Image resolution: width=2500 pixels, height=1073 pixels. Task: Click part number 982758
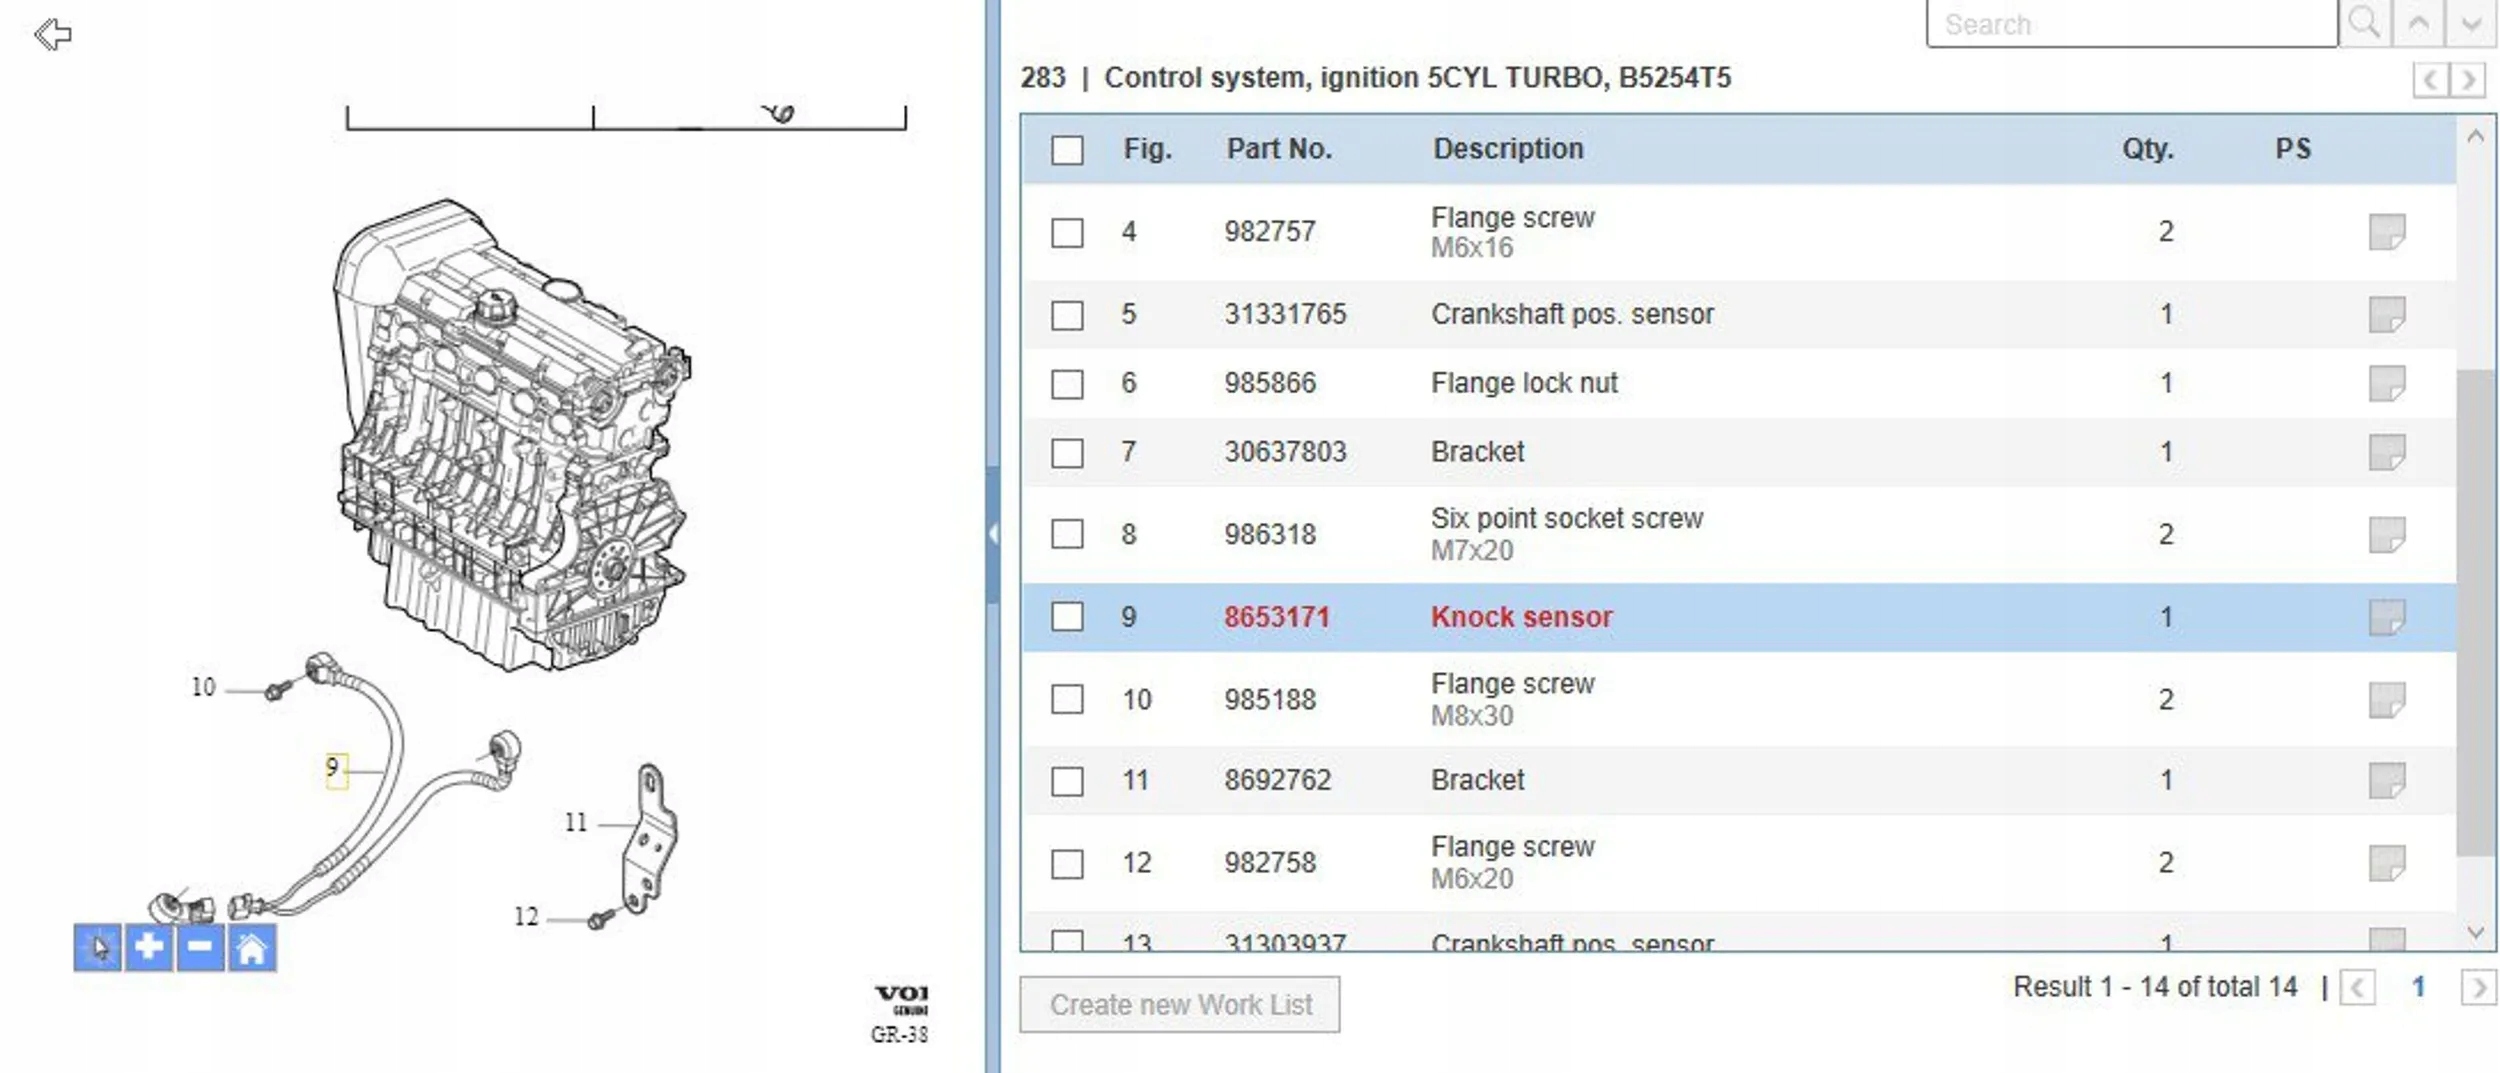[1270, 862]
